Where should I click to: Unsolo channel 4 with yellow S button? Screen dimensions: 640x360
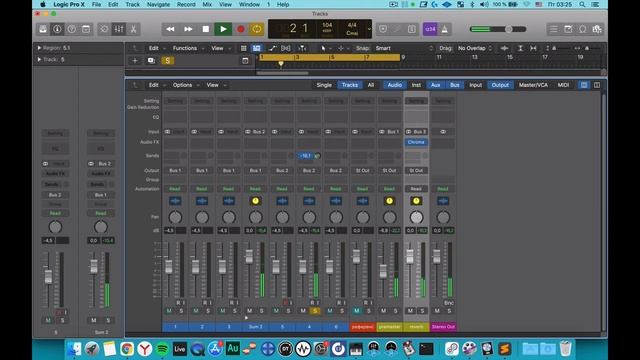(315, 311)
